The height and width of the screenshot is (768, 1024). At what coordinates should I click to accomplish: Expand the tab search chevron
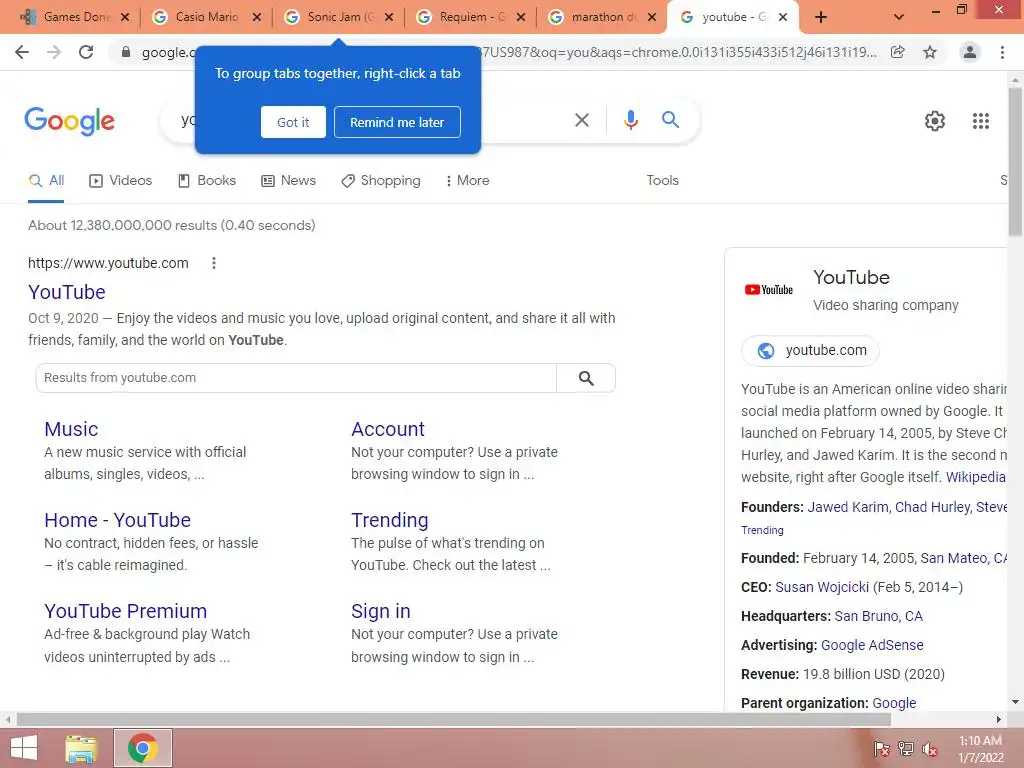click(x=899, y=17)
